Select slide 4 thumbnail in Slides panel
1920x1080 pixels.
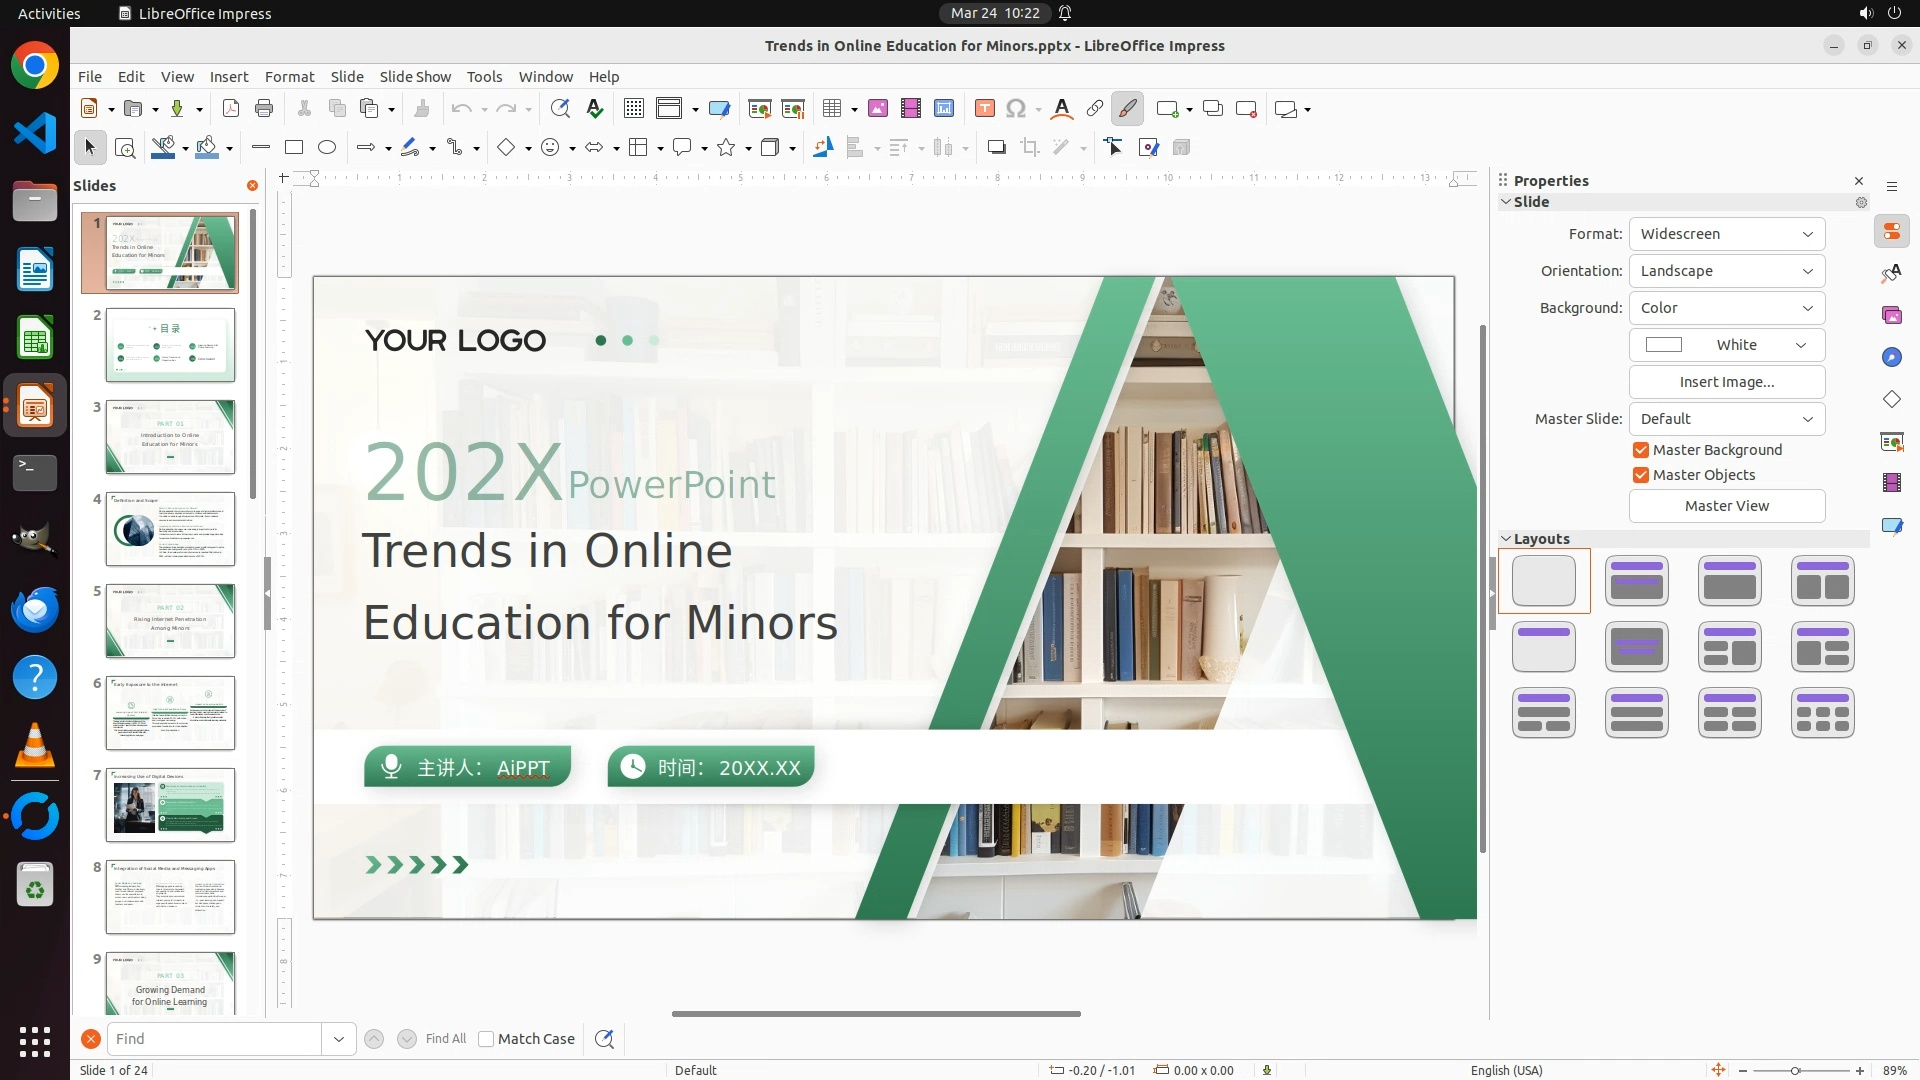(x=170, y=529)
